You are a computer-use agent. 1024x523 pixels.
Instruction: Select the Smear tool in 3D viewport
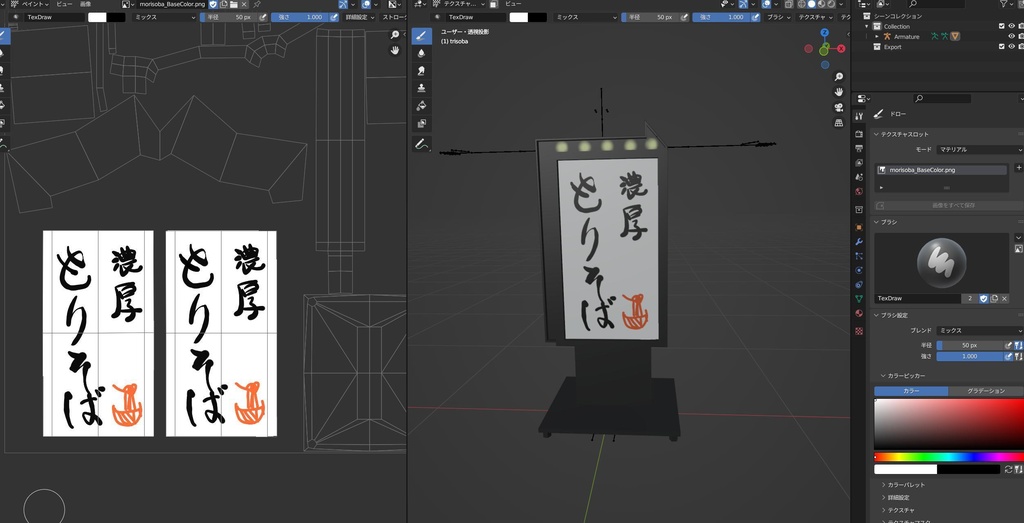[421, 71]
